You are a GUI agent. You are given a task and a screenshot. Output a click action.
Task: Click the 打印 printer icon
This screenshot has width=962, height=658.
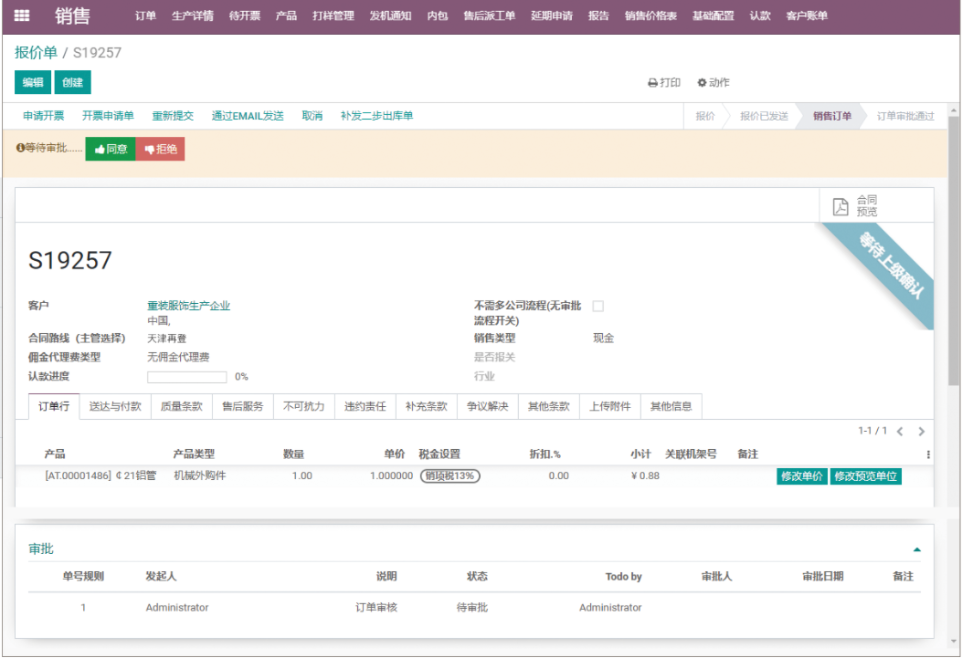pyautogui.click(x=653, y=83)
